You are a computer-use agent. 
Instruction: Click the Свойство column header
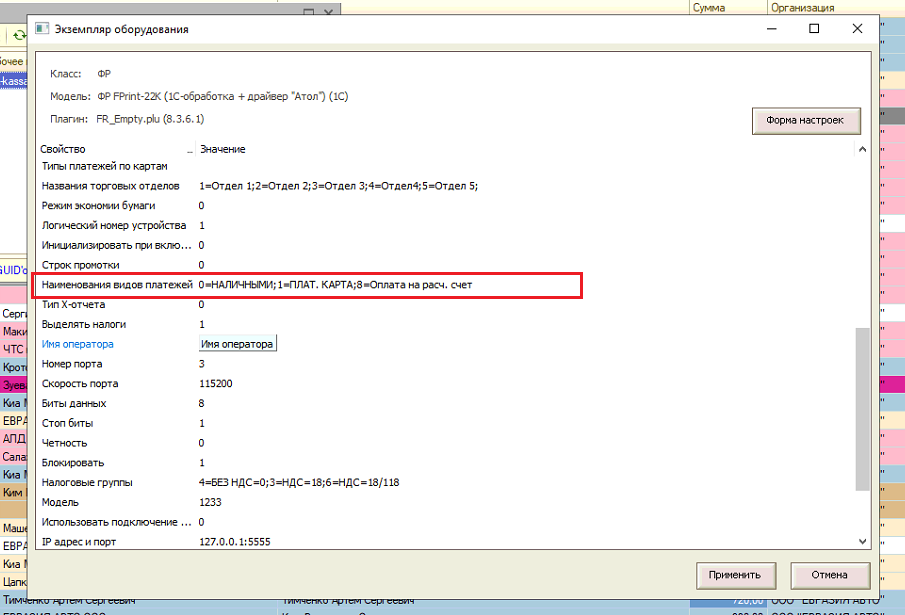pyautogui.click(x=63, y=149)
